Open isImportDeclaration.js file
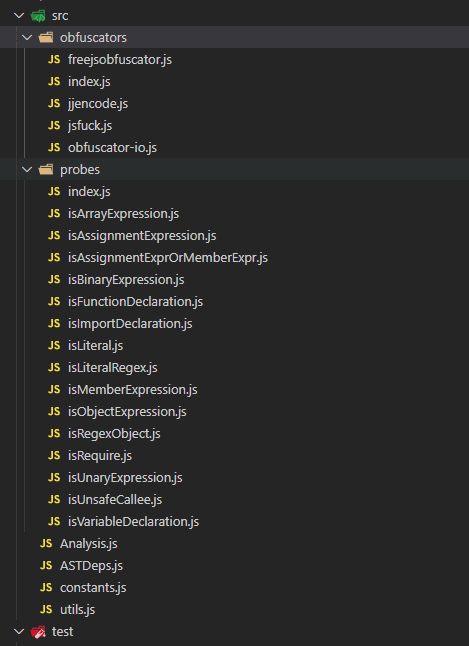This screenshot has width=469, height=646. pos(130,324)
